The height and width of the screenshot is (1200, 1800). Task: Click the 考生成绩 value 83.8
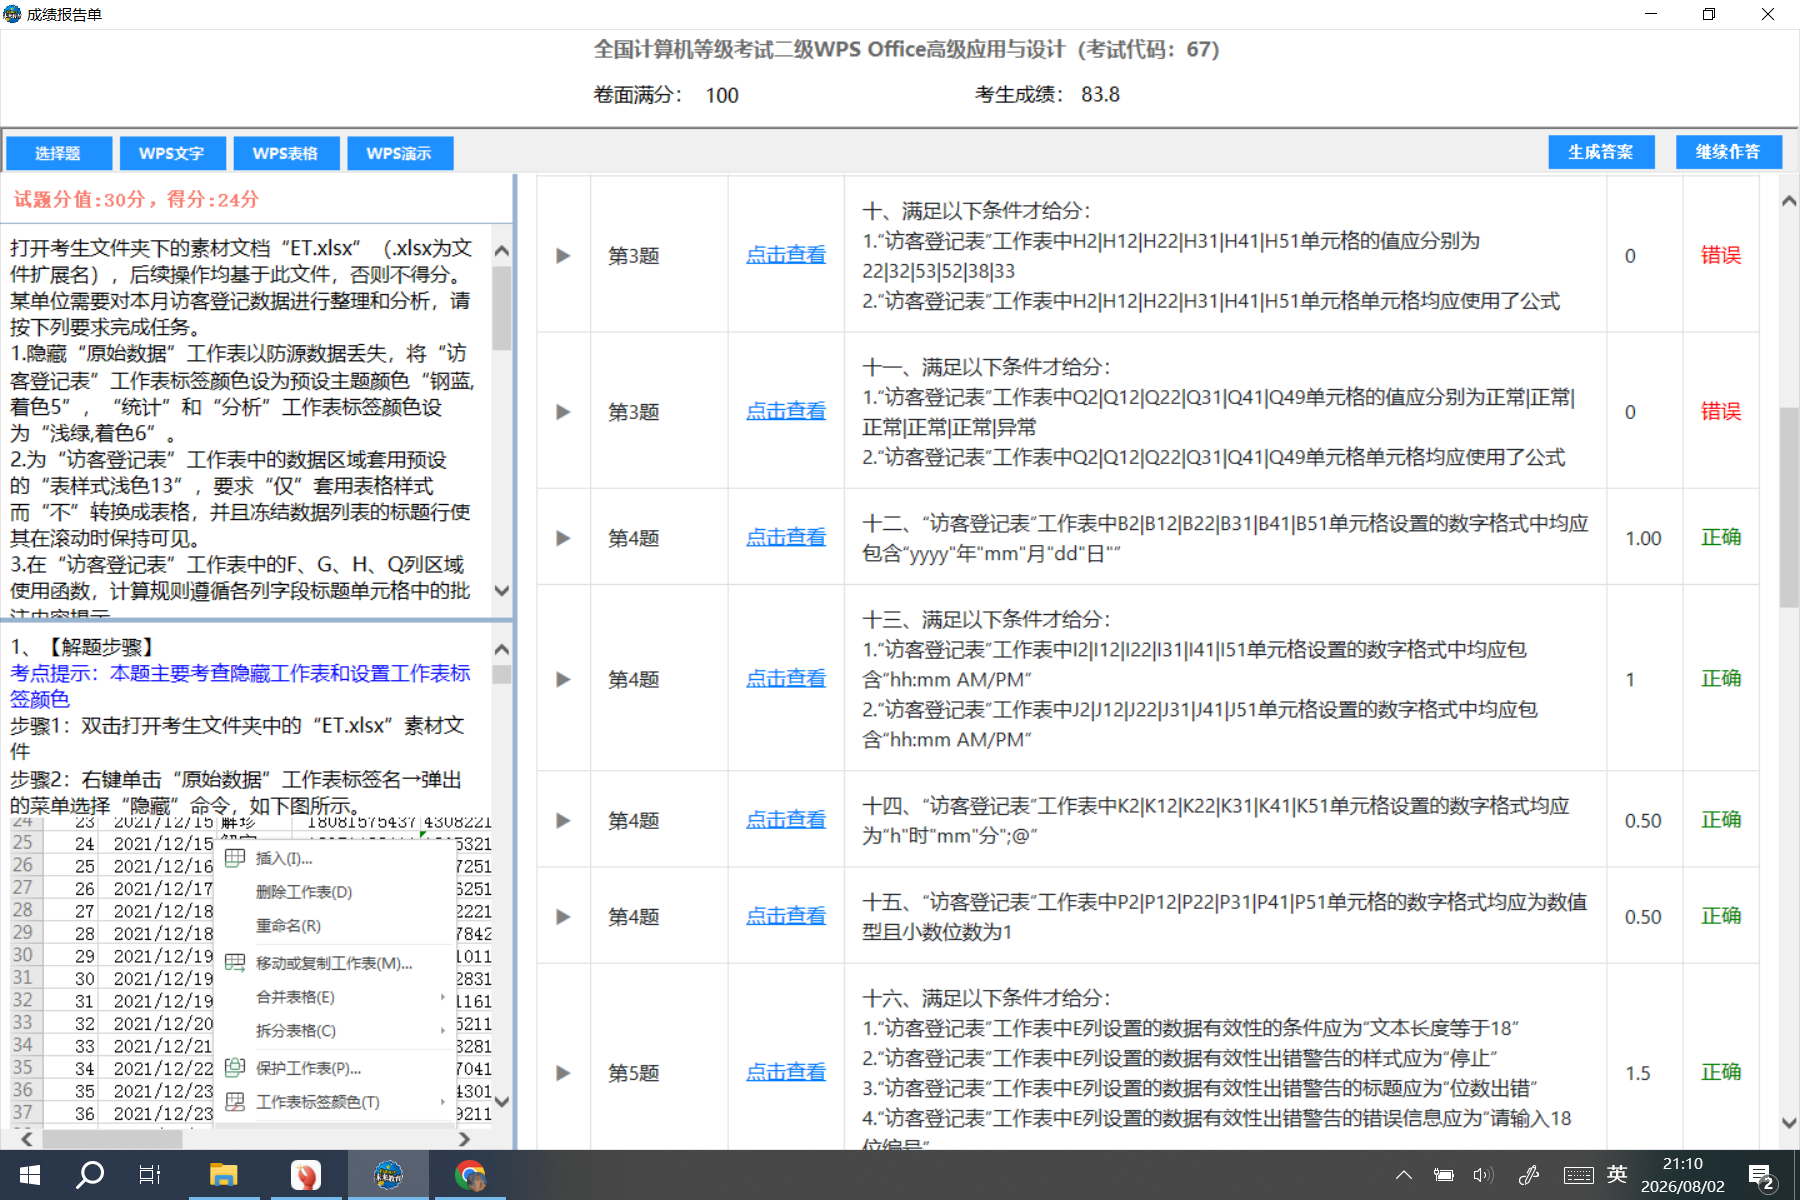(x=1100, y=94)
